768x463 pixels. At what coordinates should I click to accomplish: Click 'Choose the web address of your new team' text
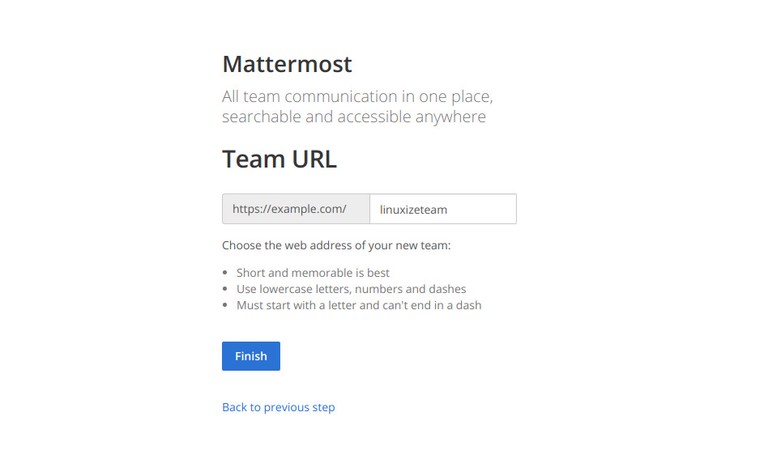pos(336,245)
